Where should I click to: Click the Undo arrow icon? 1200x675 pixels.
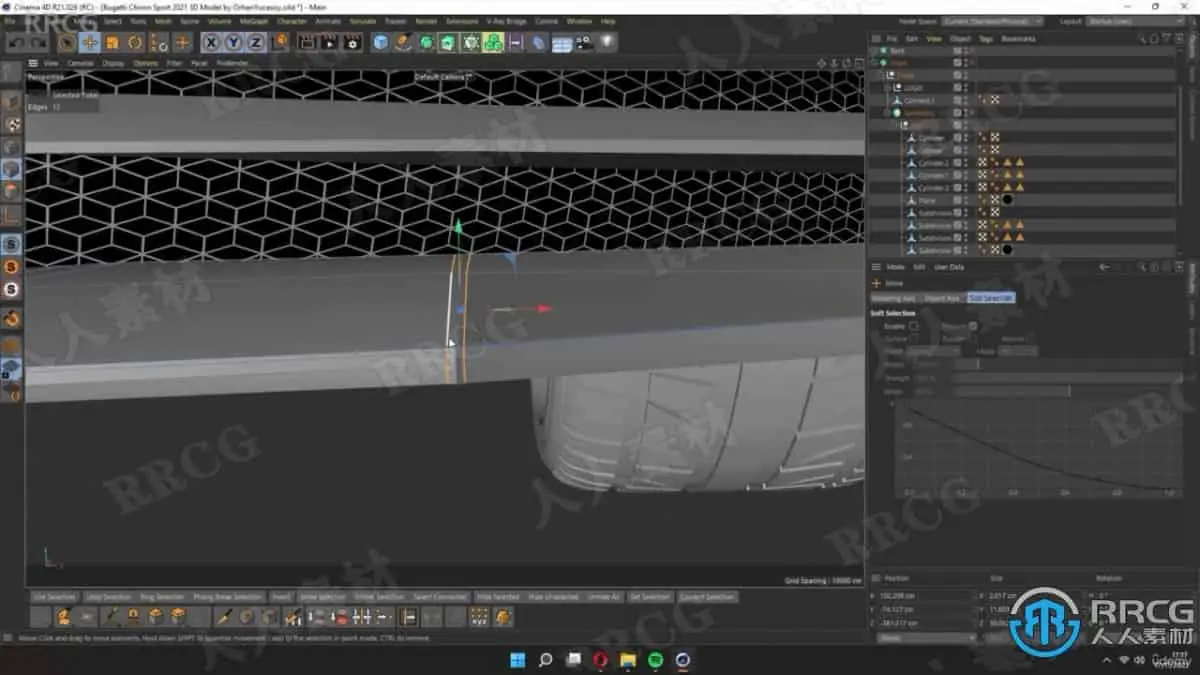tap(17, 42)
